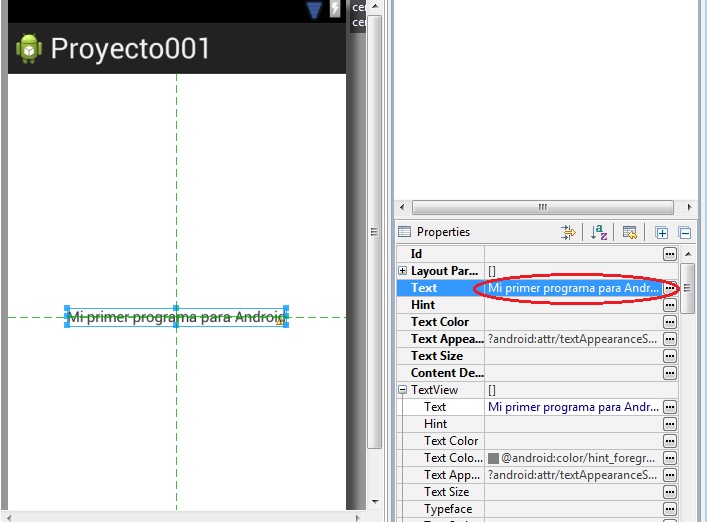Screen dimensions: 707x522
Task: Click the gray color swatch for hint_foreground
Action: [x=493, y=458]
